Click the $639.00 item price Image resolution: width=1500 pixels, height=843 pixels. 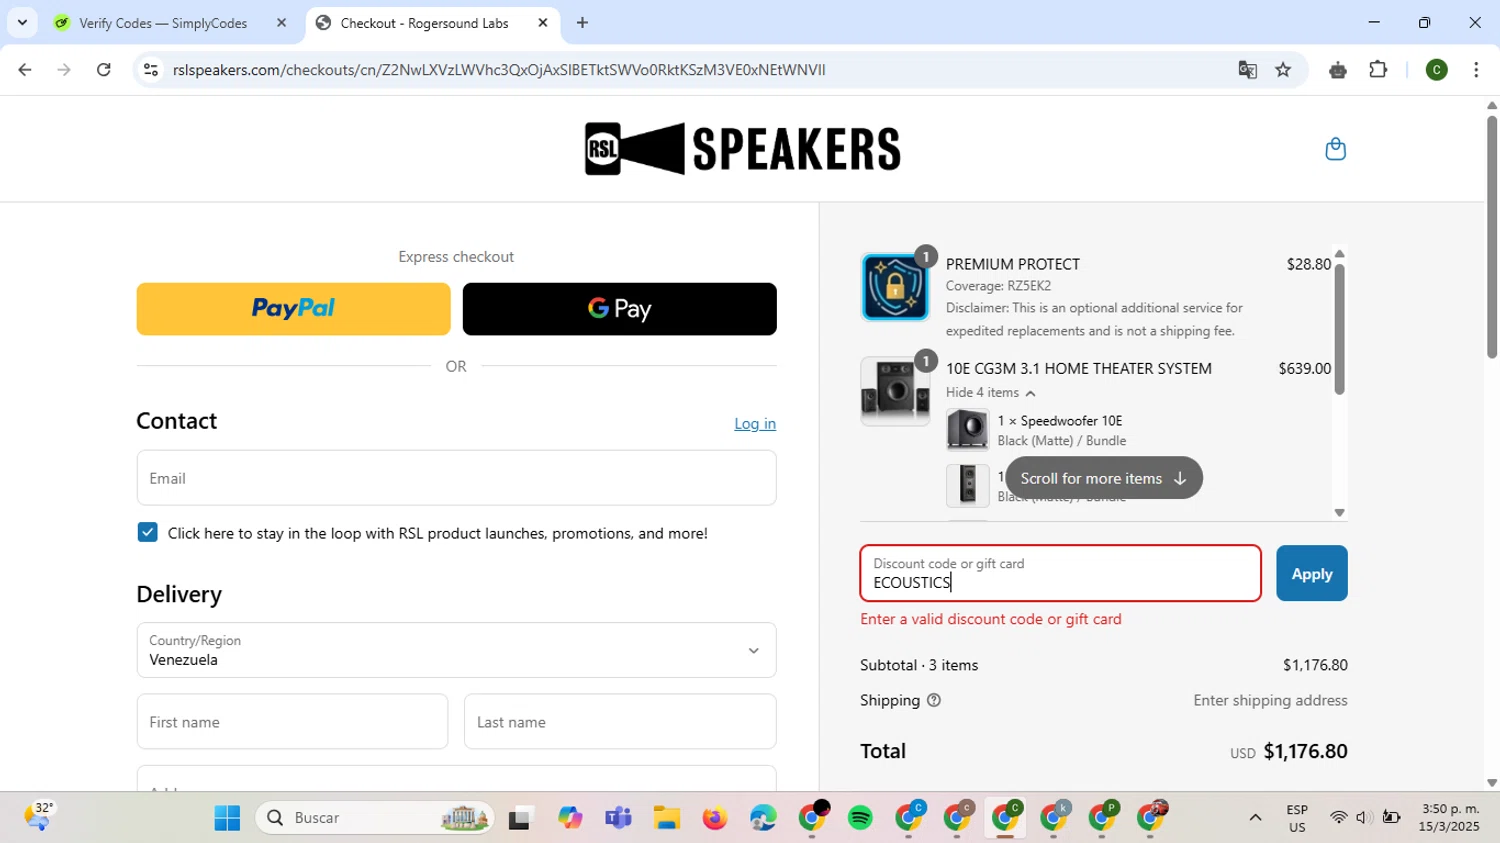[1305, 369]
